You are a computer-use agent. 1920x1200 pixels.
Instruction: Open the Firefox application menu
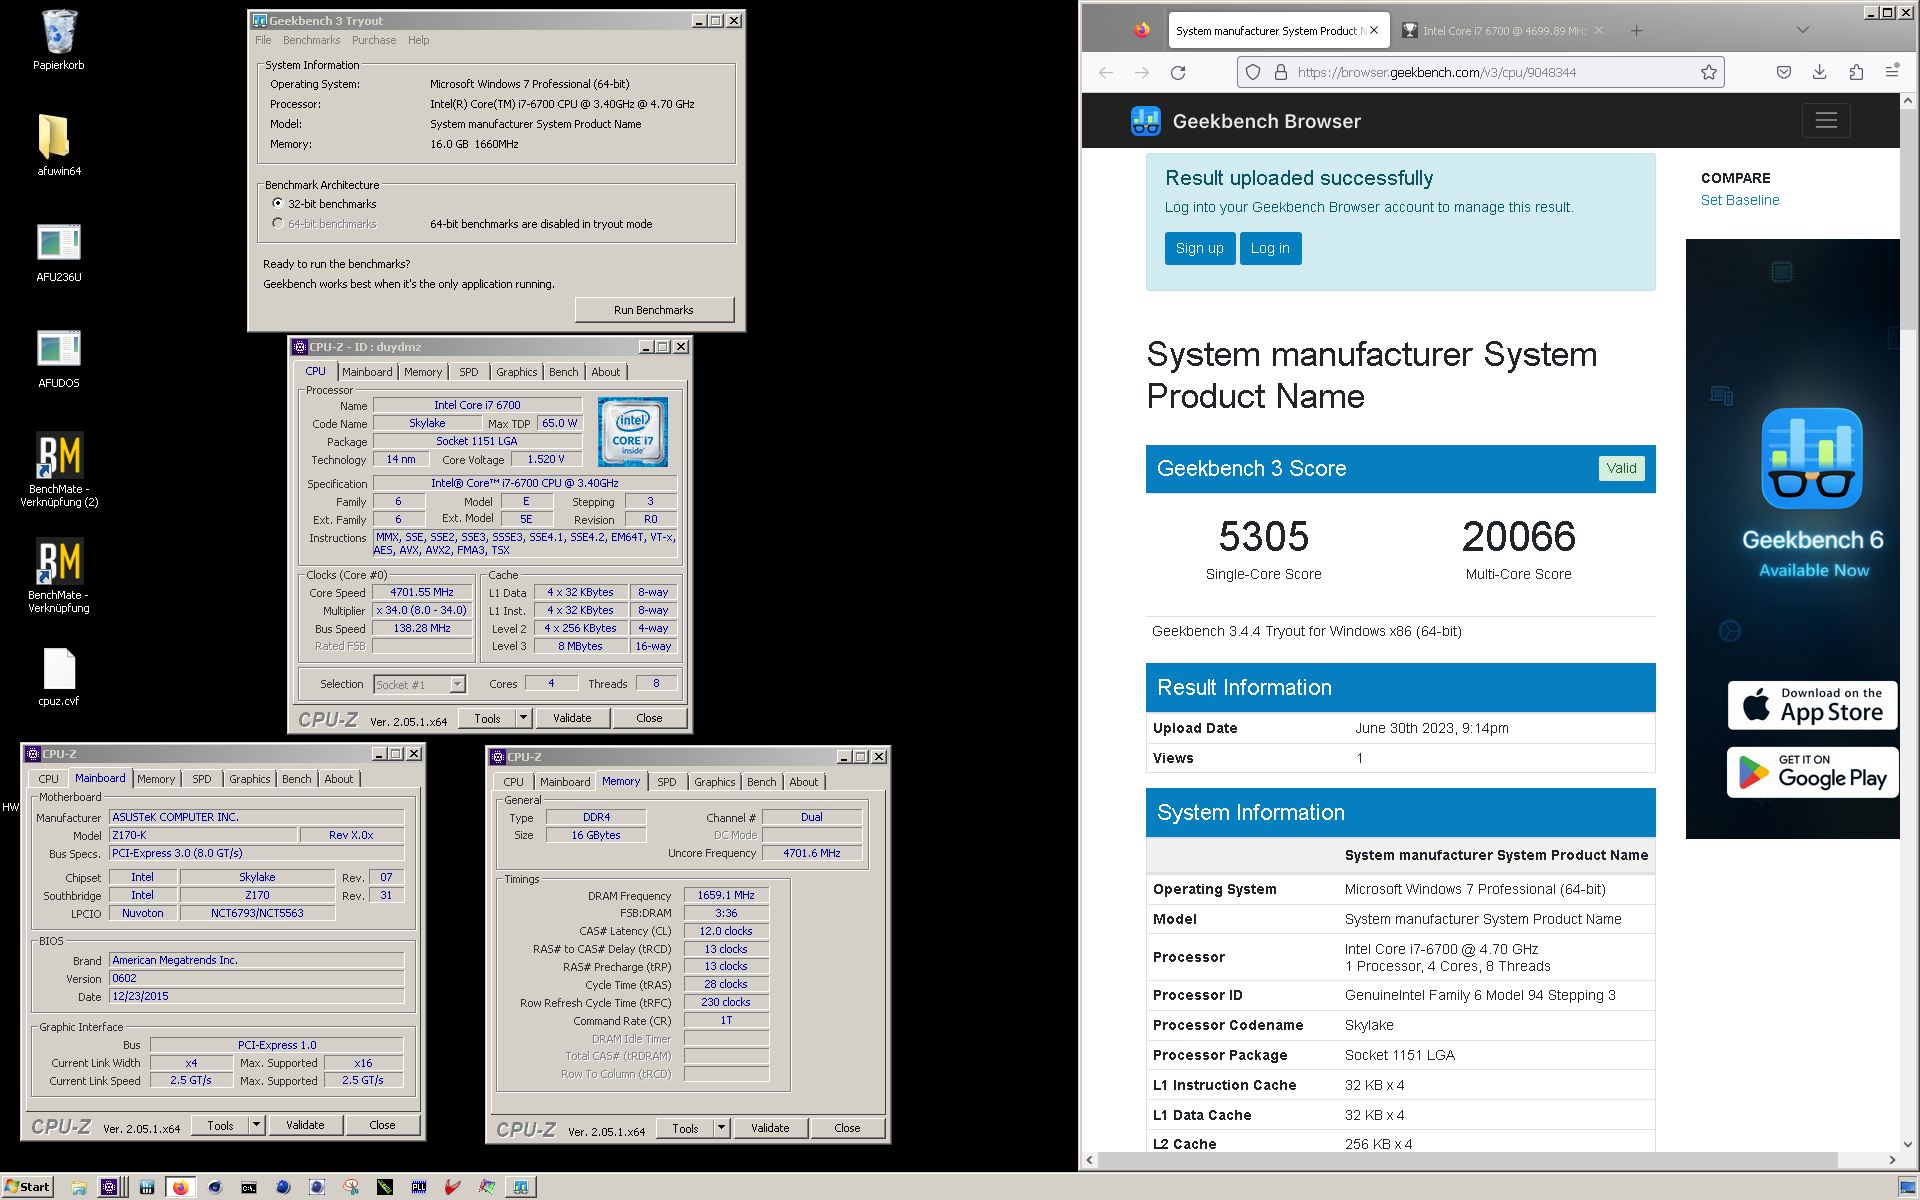click(x=1892, y=72)
